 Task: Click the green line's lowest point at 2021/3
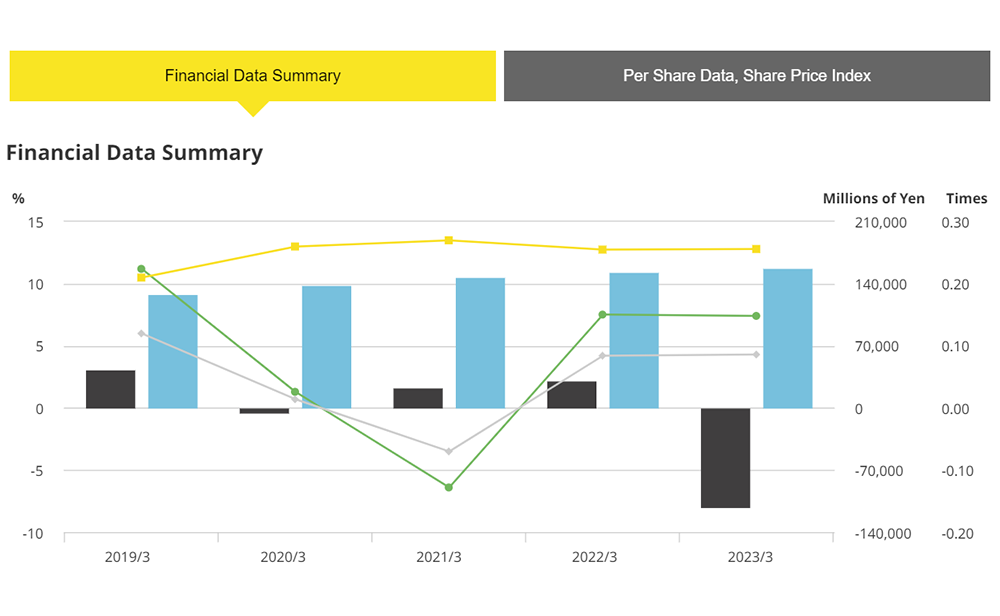click(449, 487)
